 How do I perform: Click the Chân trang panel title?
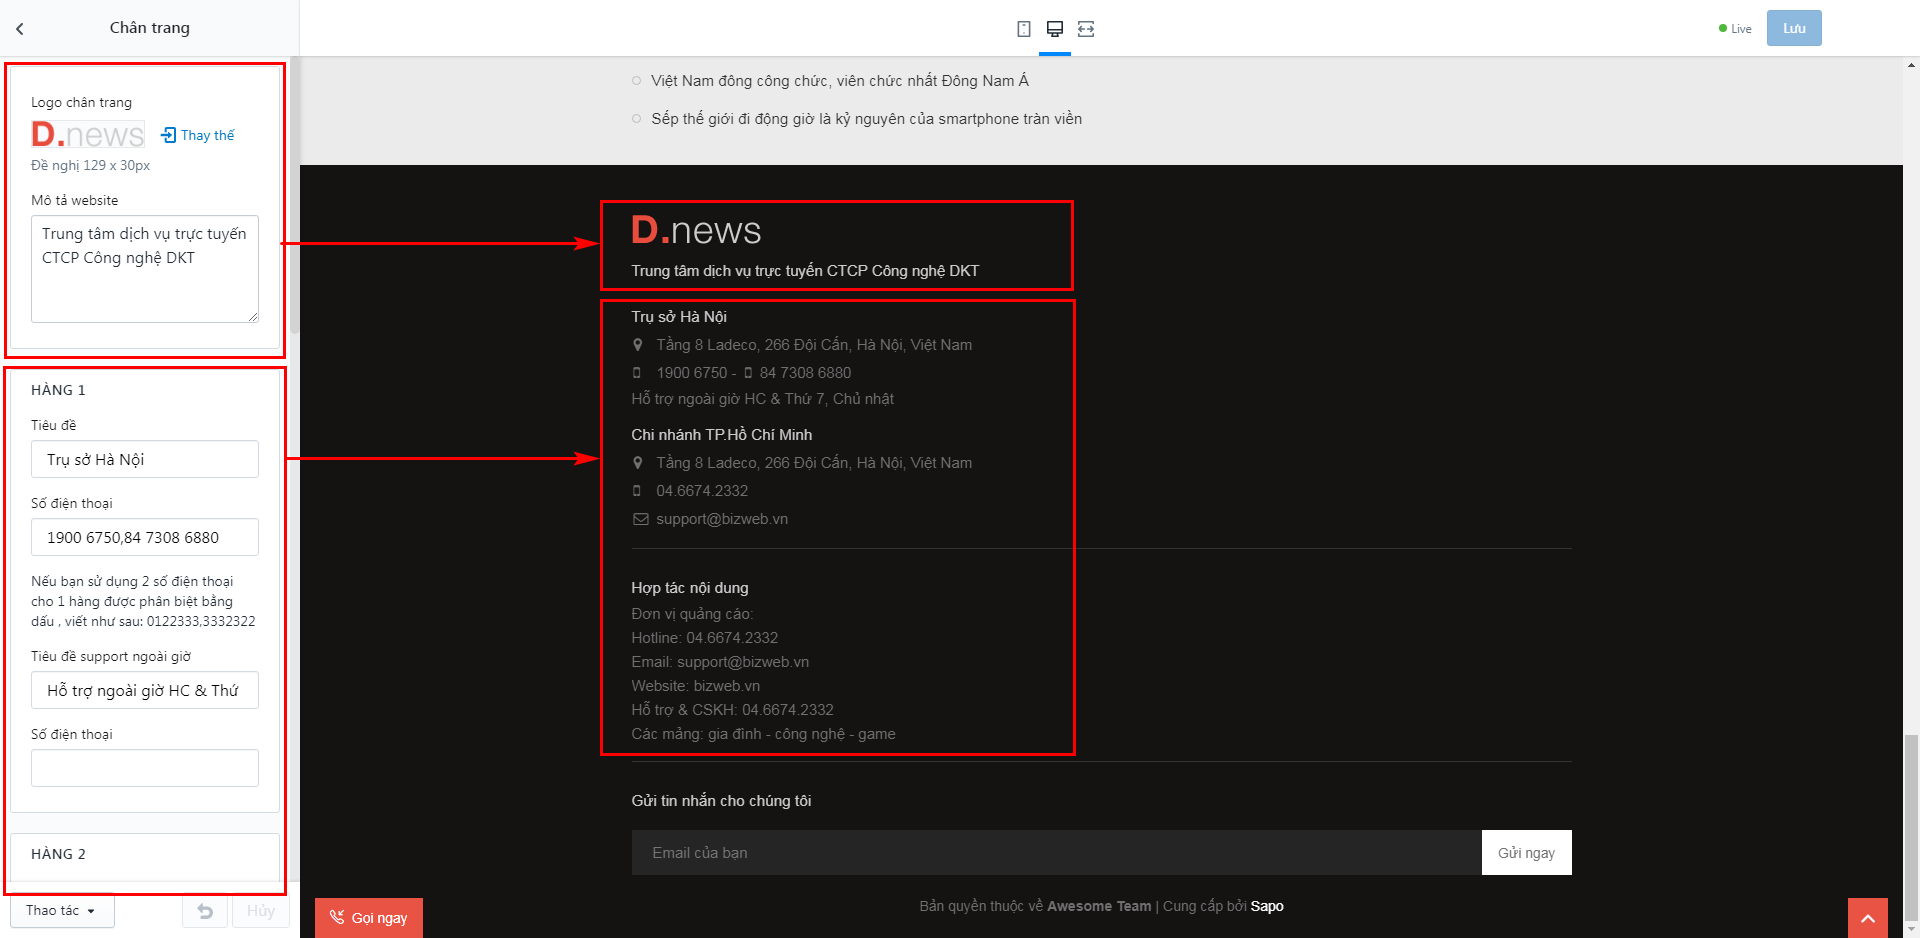(x=150, y=28)
